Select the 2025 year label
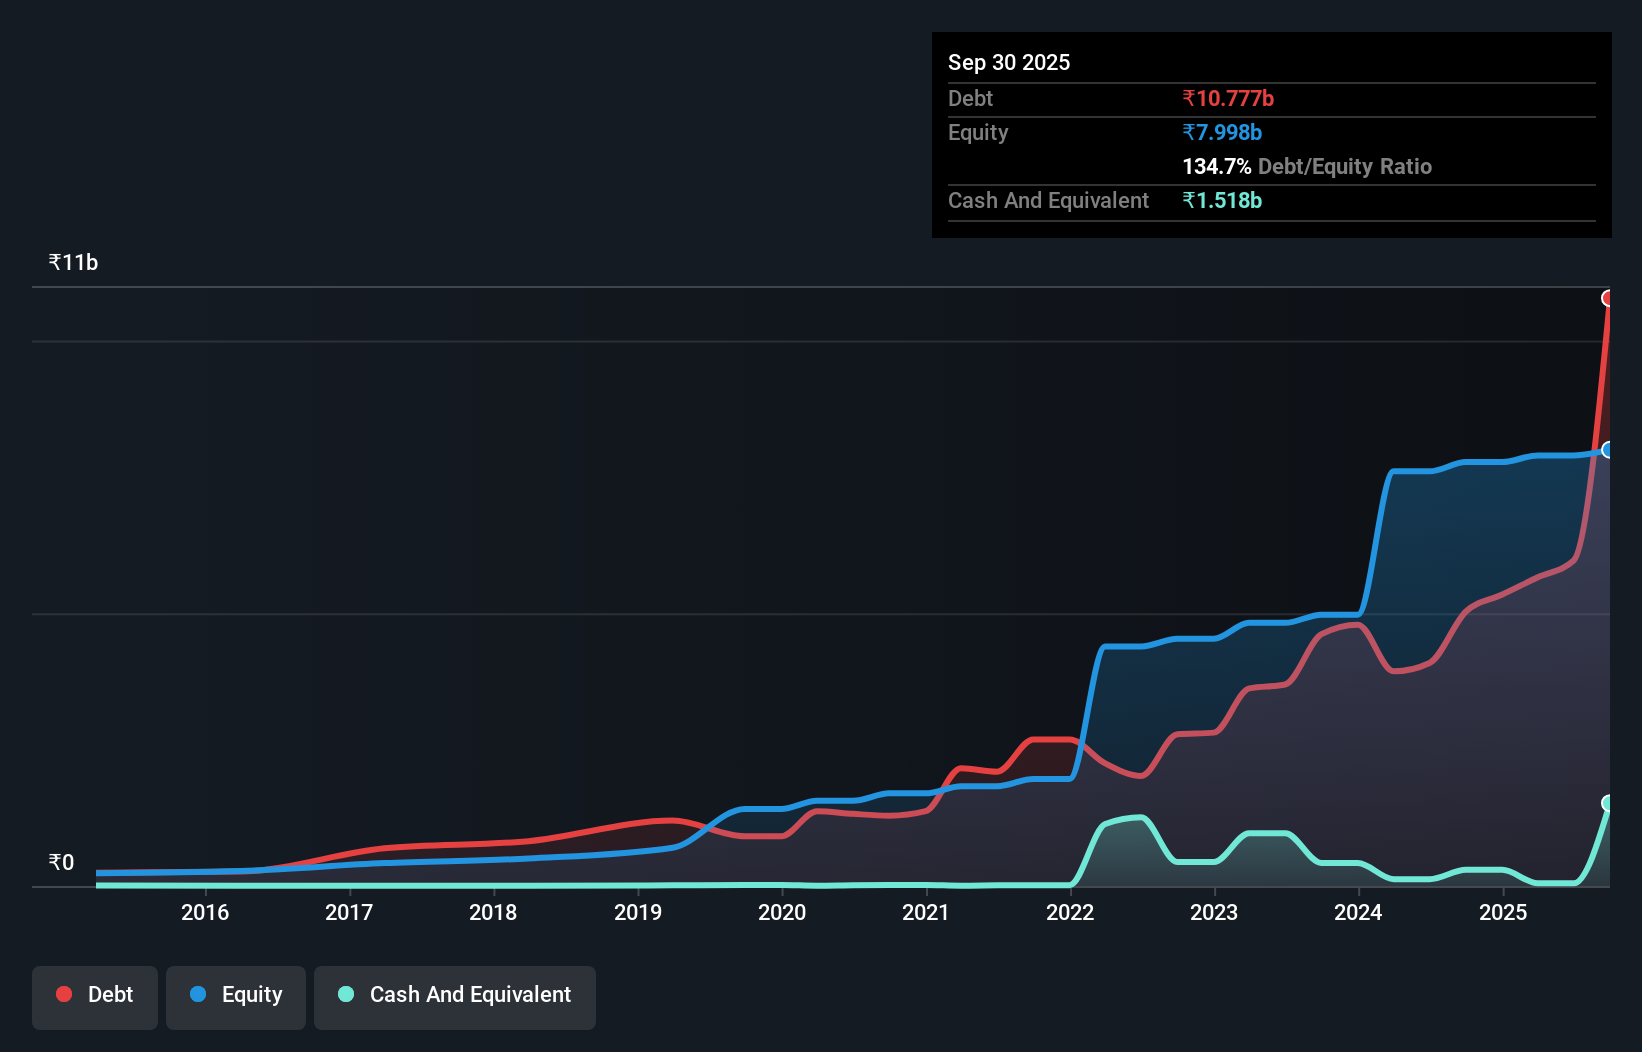Image resolution: width=1642 pixels, height=1052 pixels. pyautogui.click(x=1504, y=912)
